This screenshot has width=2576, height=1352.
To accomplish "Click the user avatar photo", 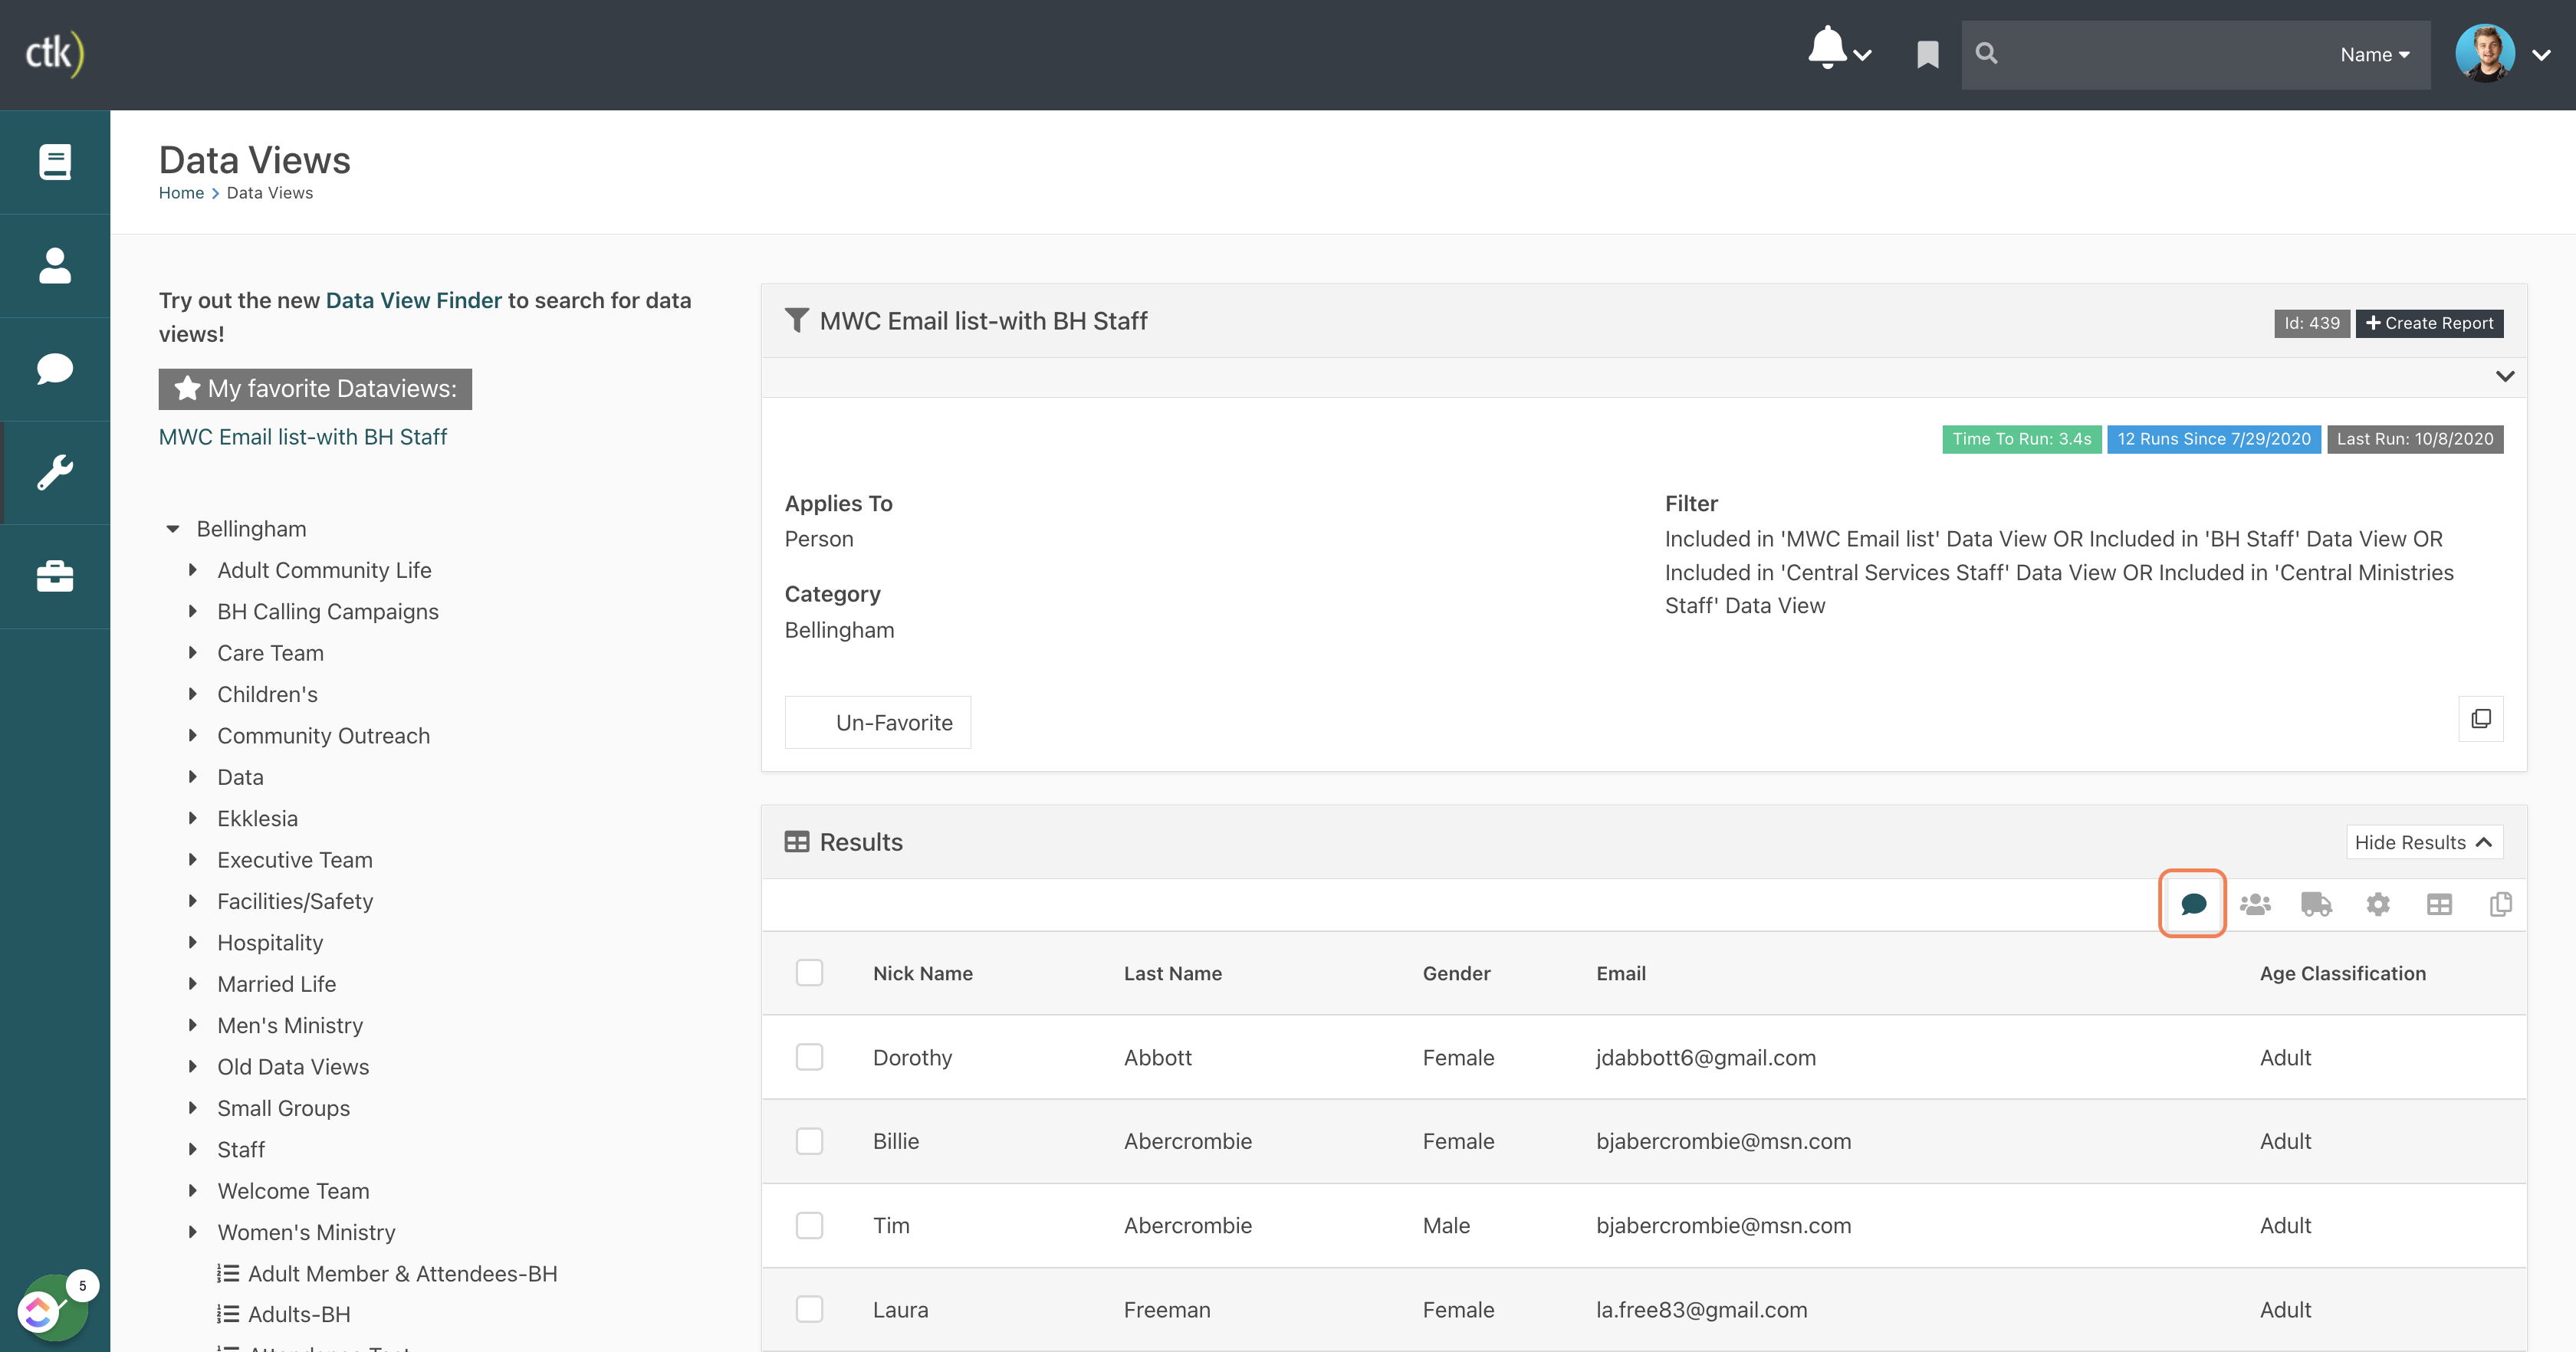I will pos(2484,54).
